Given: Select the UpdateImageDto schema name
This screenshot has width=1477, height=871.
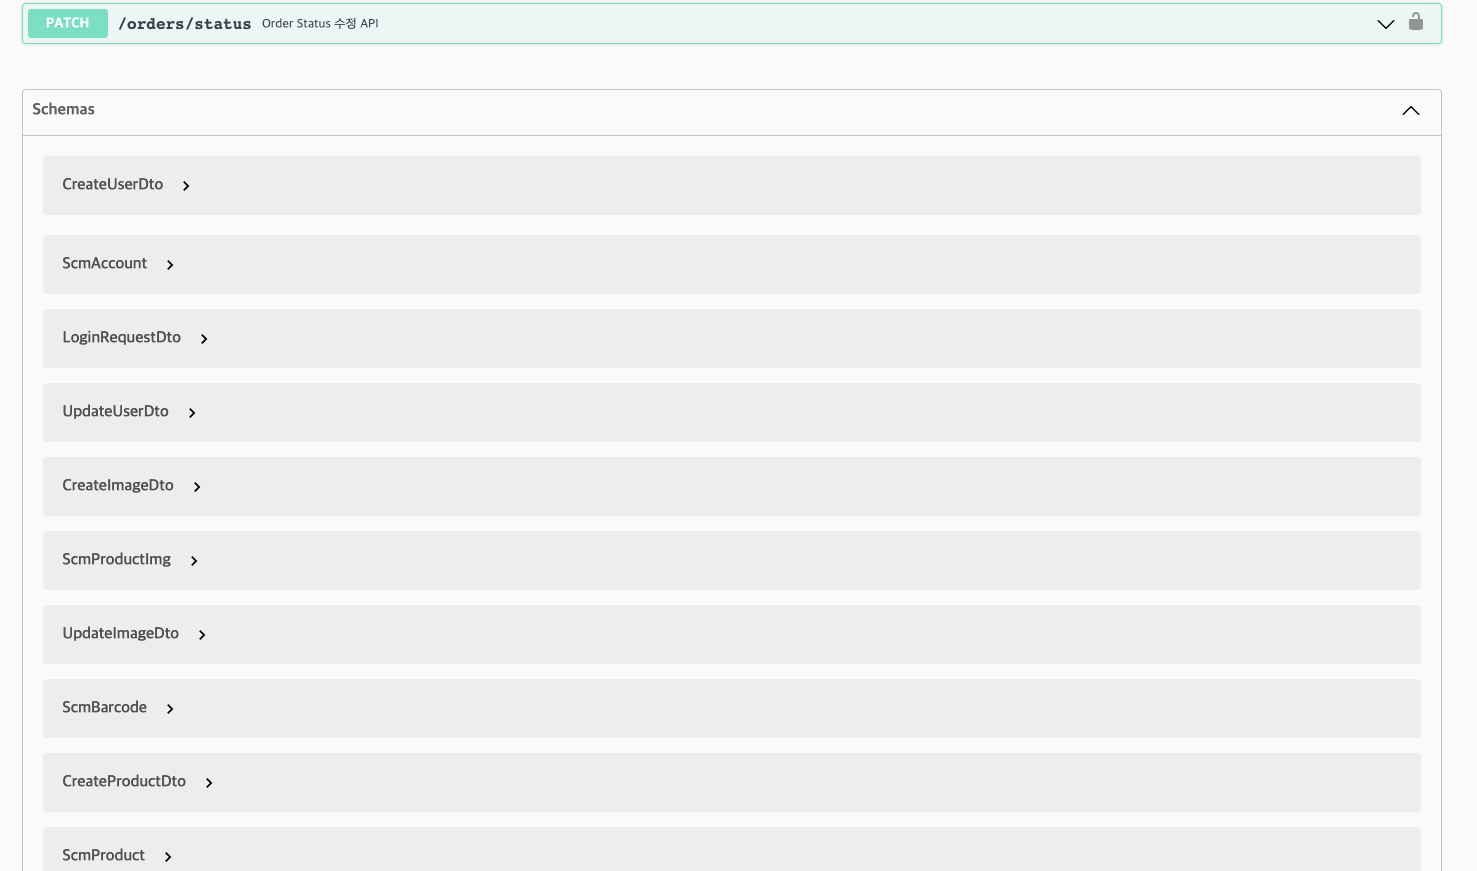Looking at the screenshot, I should coord(120,633).
